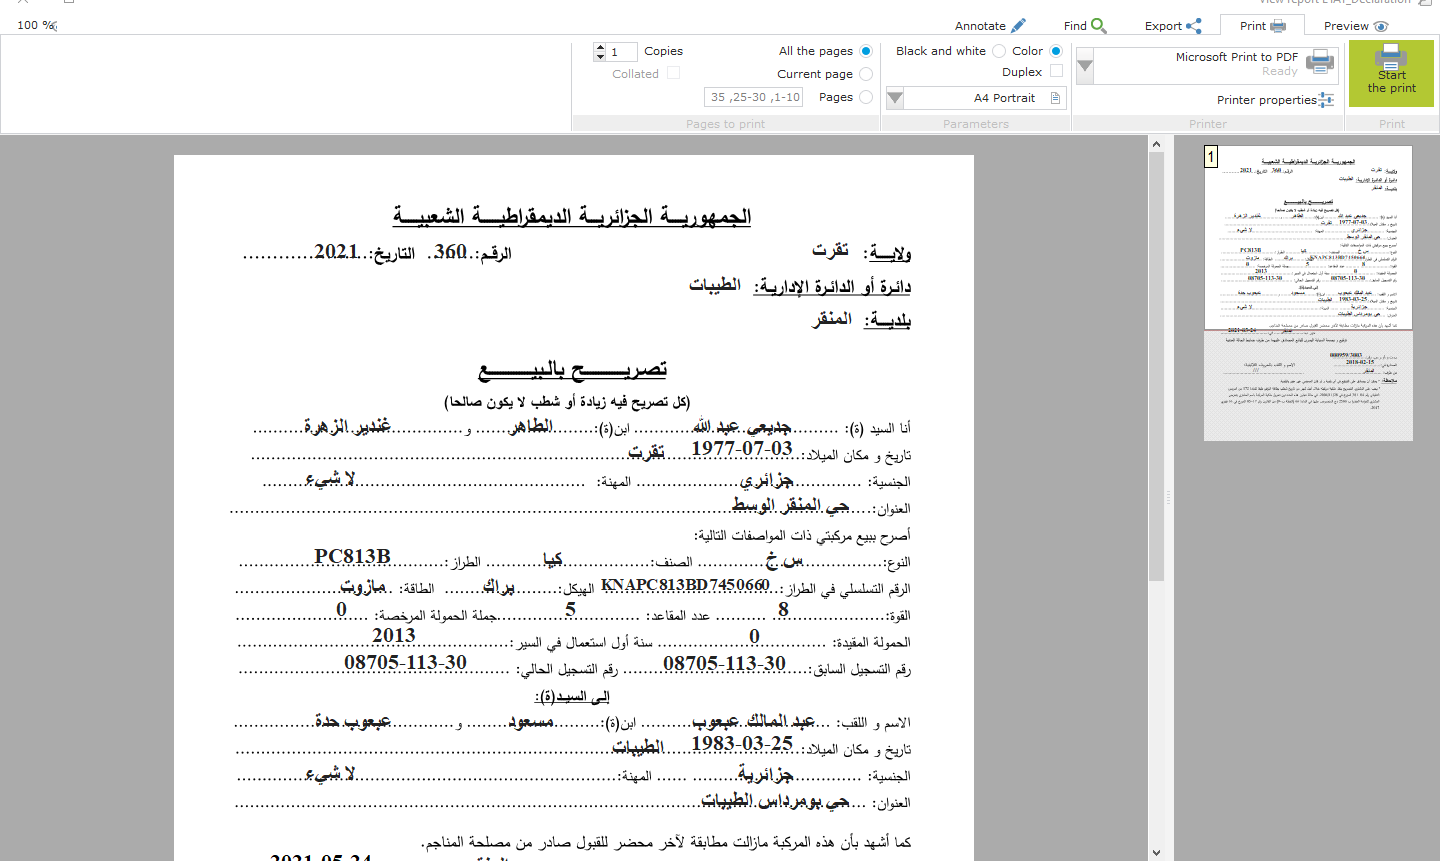This screenshot has width=1440, height=861.
Task: Expand the A4 Portrait paper dropdown
Action: (895, 98)
